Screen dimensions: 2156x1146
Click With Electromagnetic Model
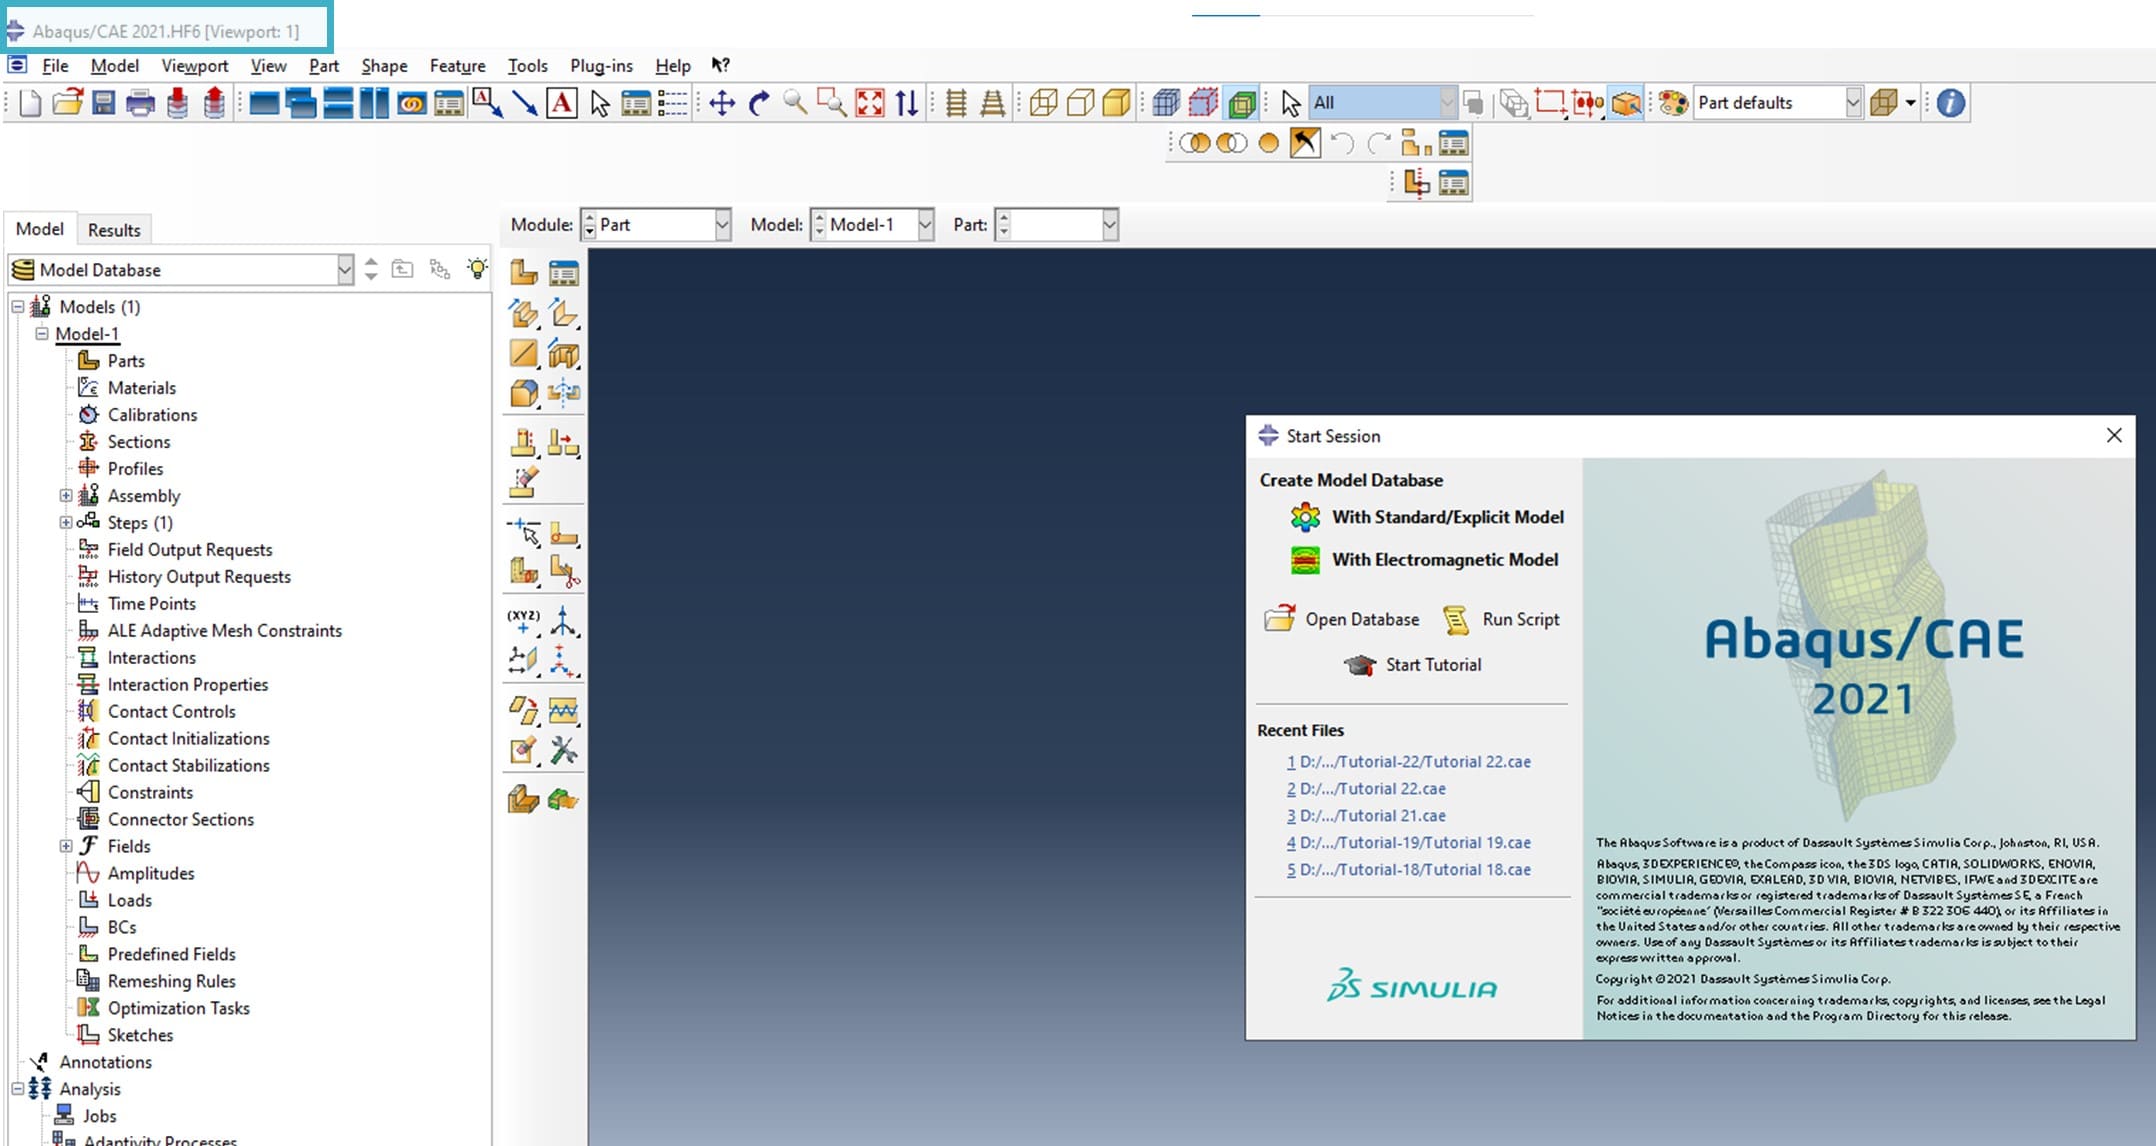(x=1424, y=560)
